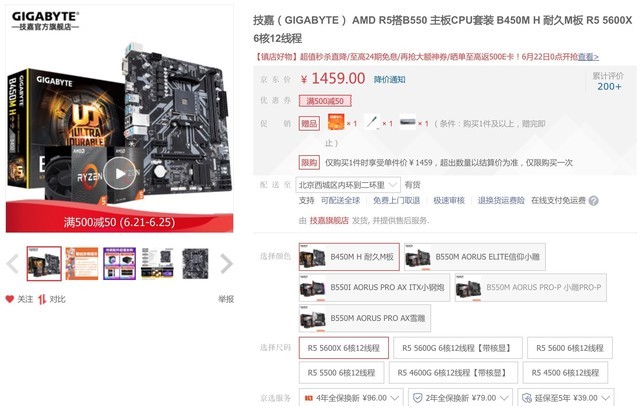
Task: Open the 技嘉旗舰店 store link
Action: pos(329,220)
